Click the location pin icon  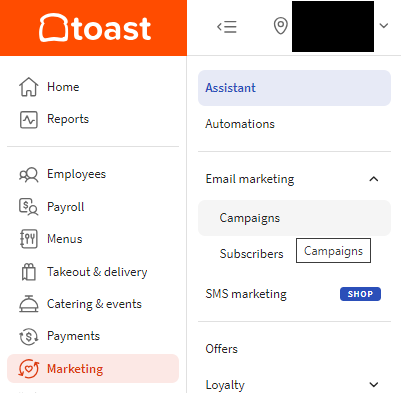281,26
